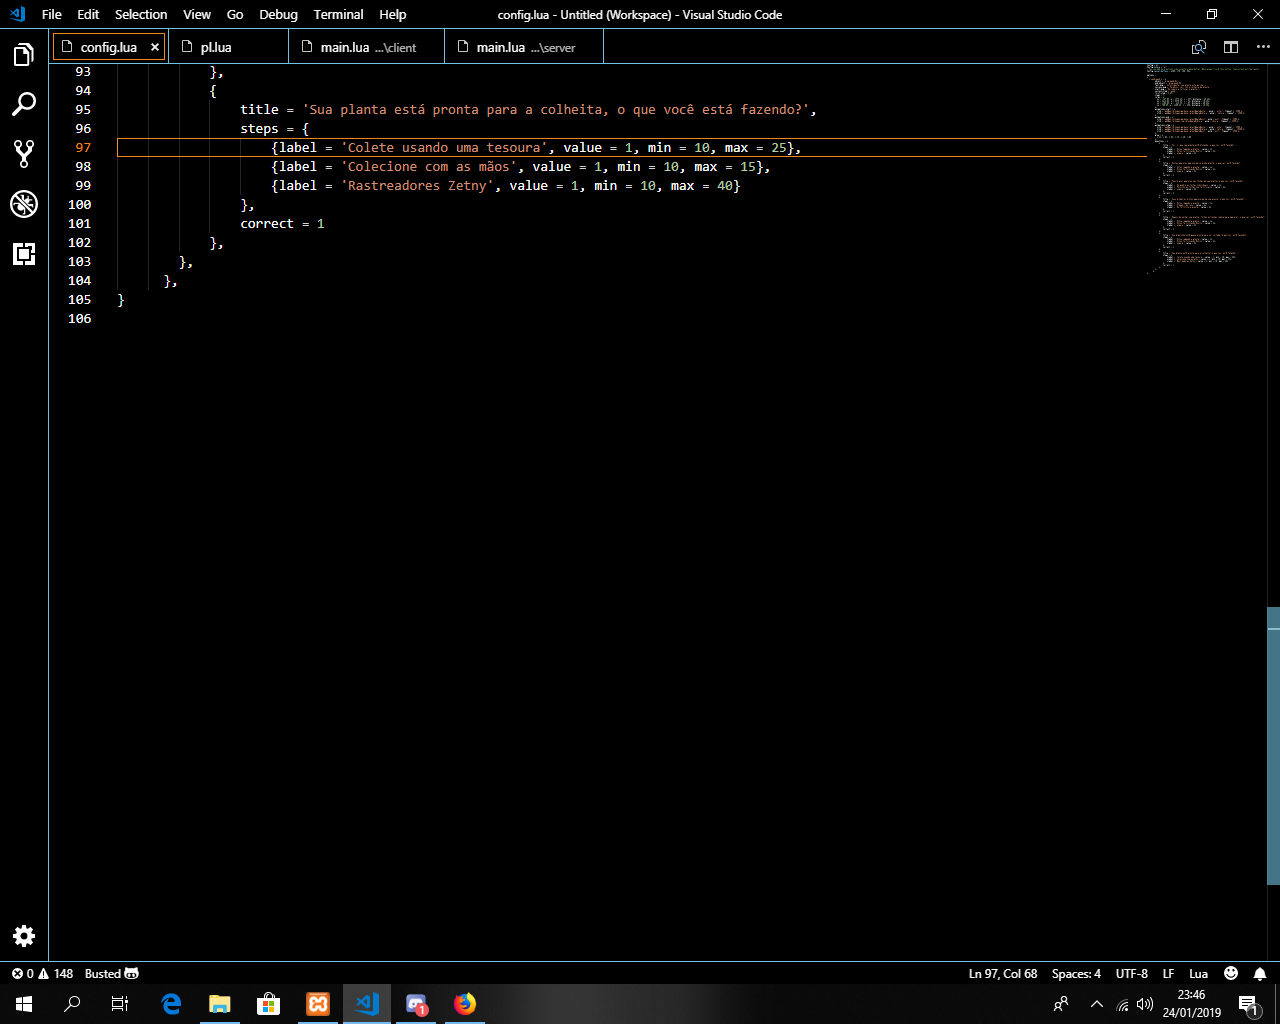Open the Debug view in activity bar
This screenshot has height=1024, width=1280.
(24, 204)
